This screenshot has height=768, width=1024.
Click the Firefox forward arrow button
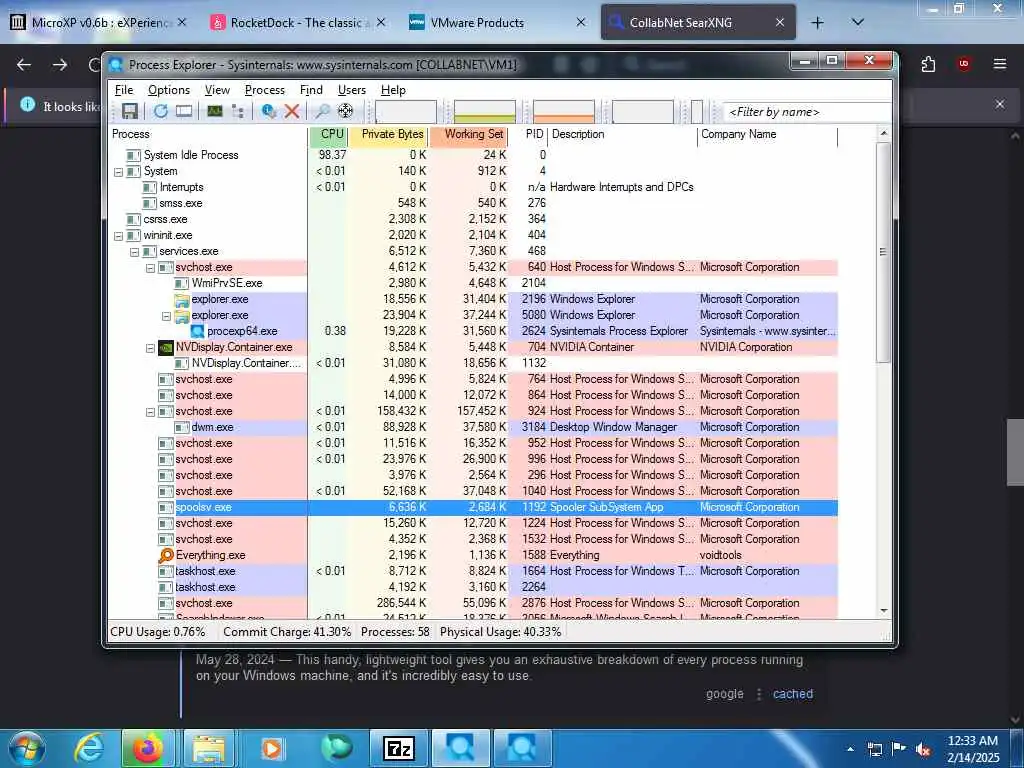click(60, 64)
